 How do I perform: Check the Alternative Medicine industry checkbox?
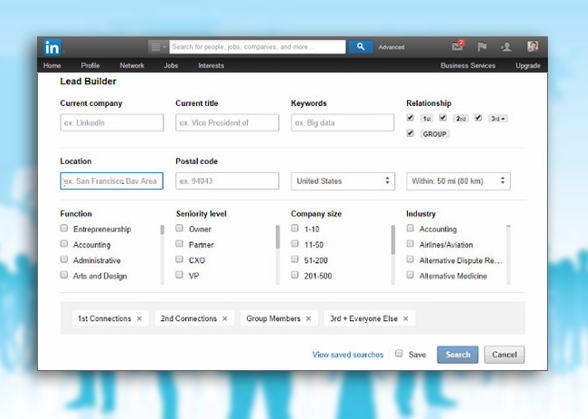coord(410,275)
